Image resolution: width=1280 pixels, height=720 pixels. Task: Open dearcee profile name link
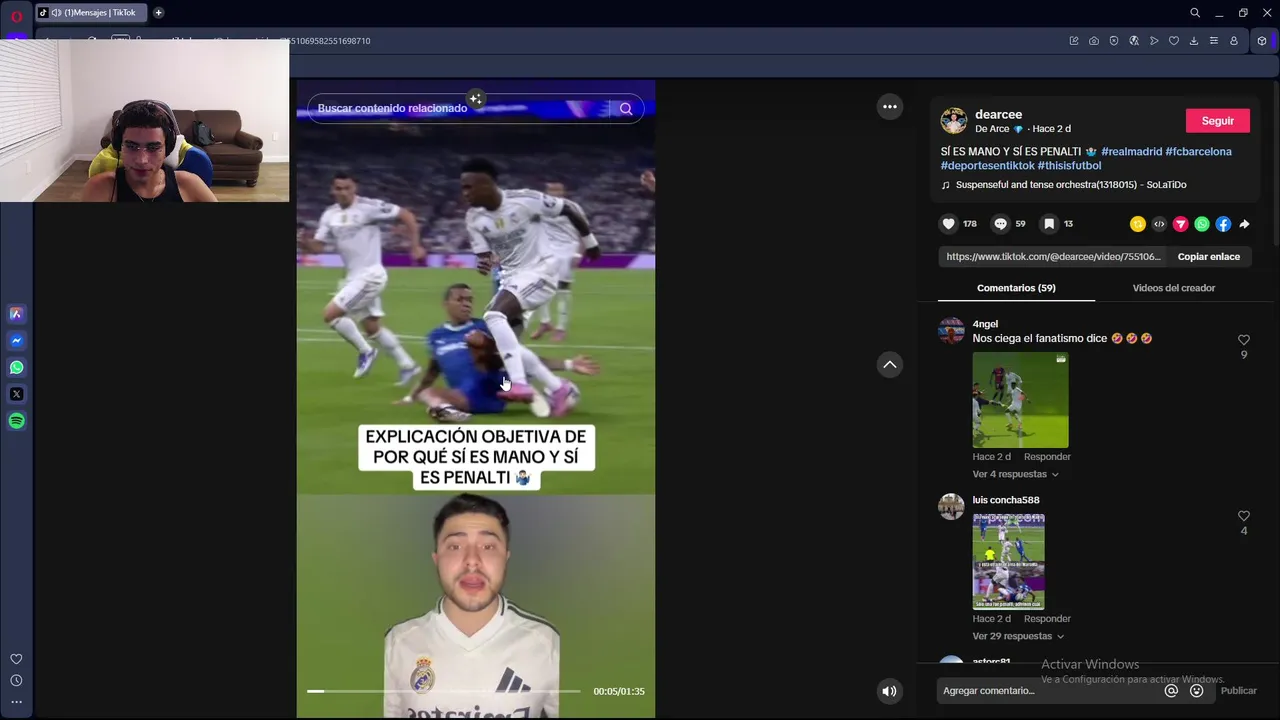(x=998, y=115)
